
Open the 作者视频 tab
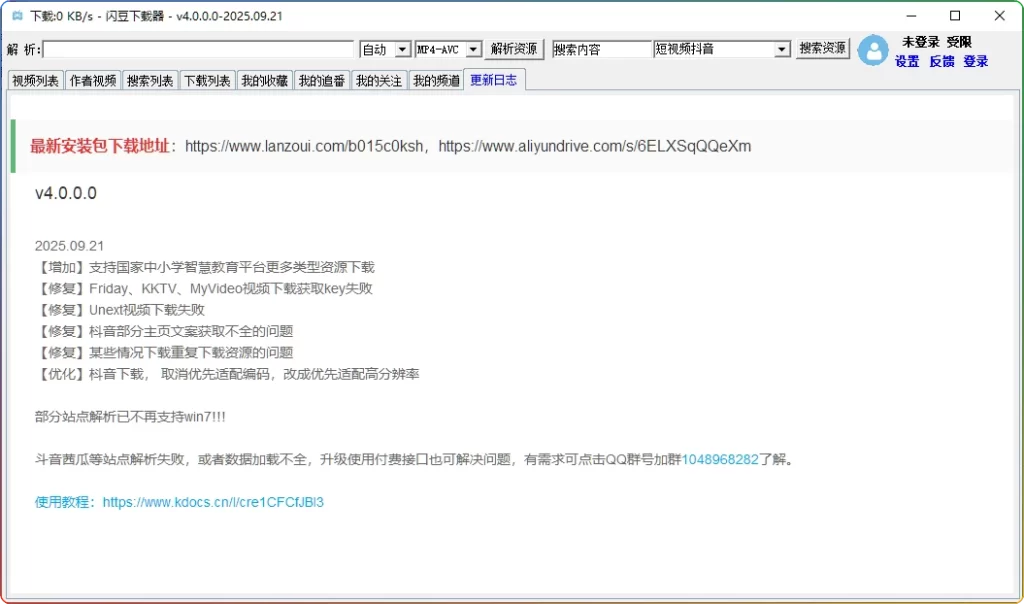click(93, 81)
